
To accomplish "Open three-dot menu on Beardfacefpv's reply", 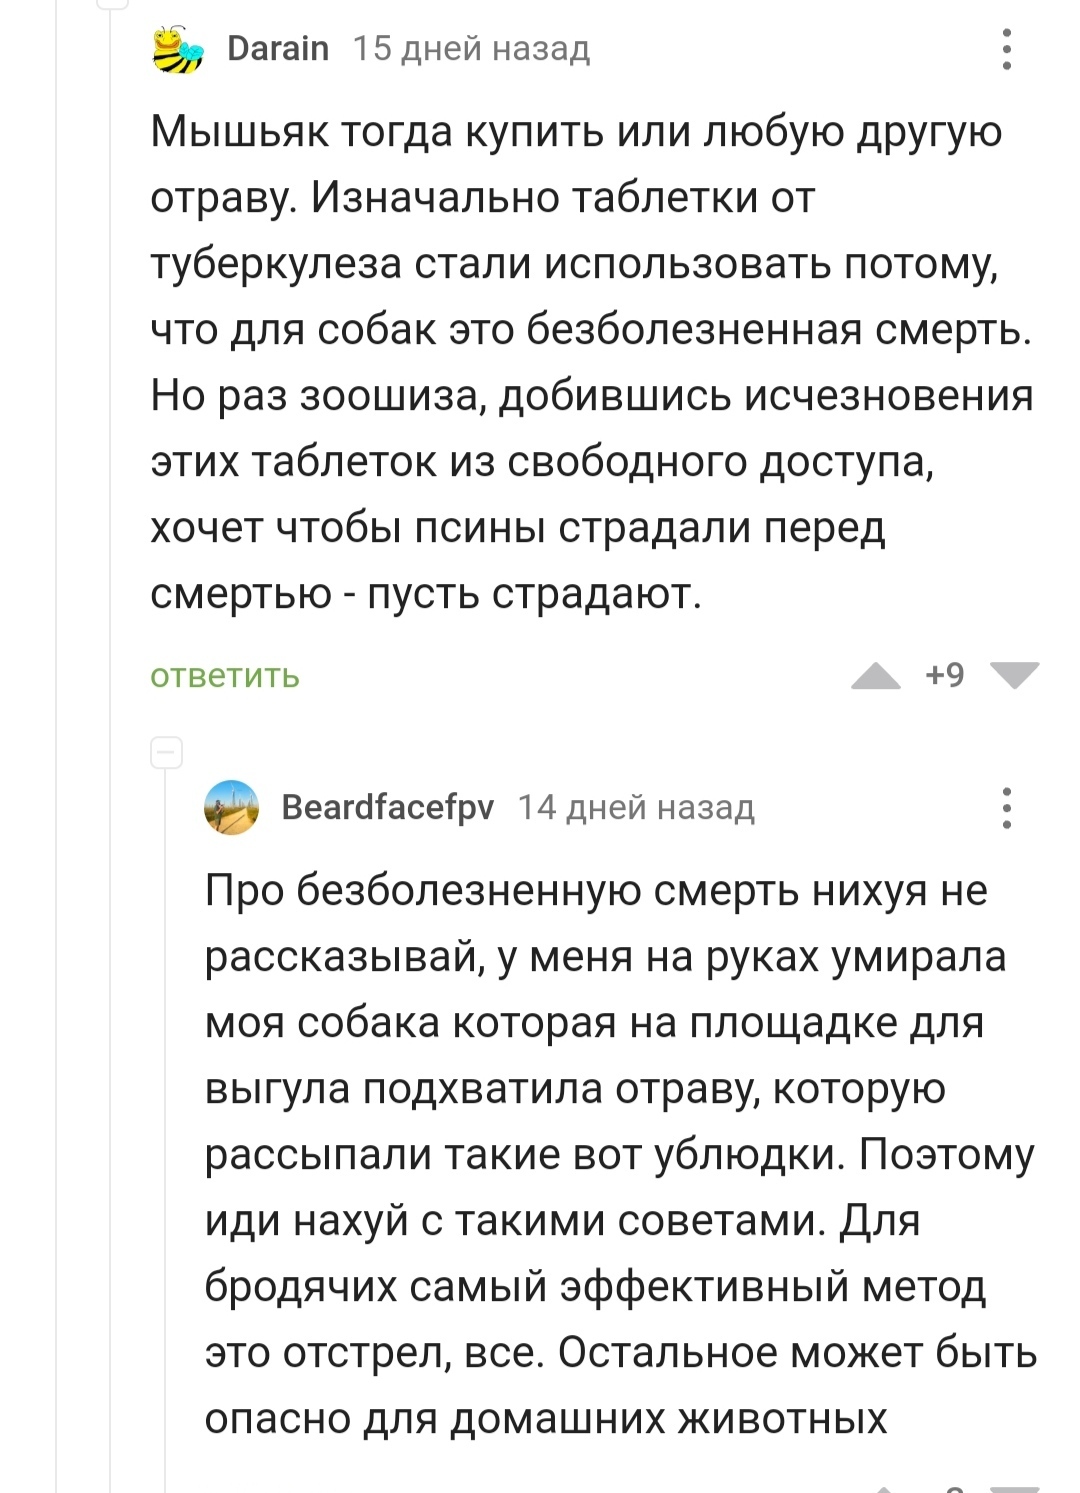I will point(1006,808).
